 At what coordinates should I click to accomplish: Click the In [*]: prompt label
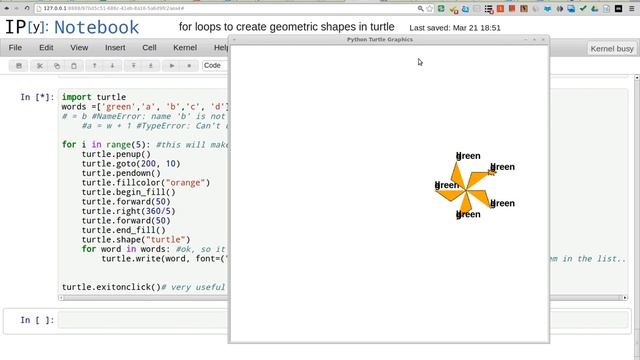37,97
